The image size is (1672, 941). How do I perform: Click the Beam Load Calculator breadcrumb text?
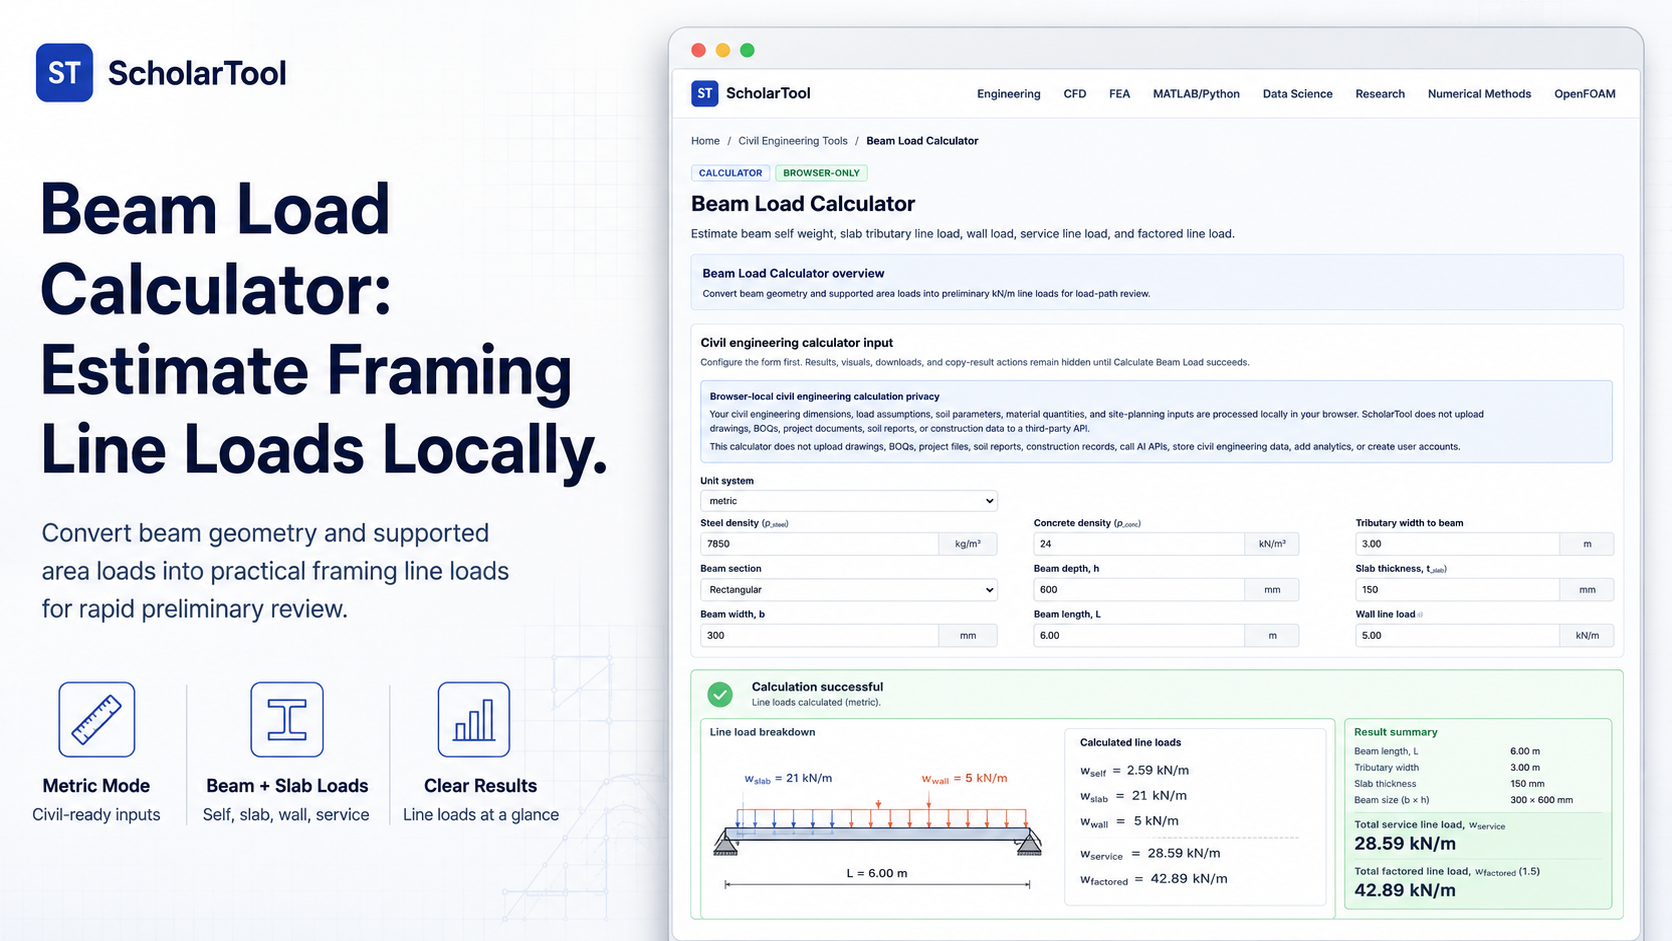922,141
